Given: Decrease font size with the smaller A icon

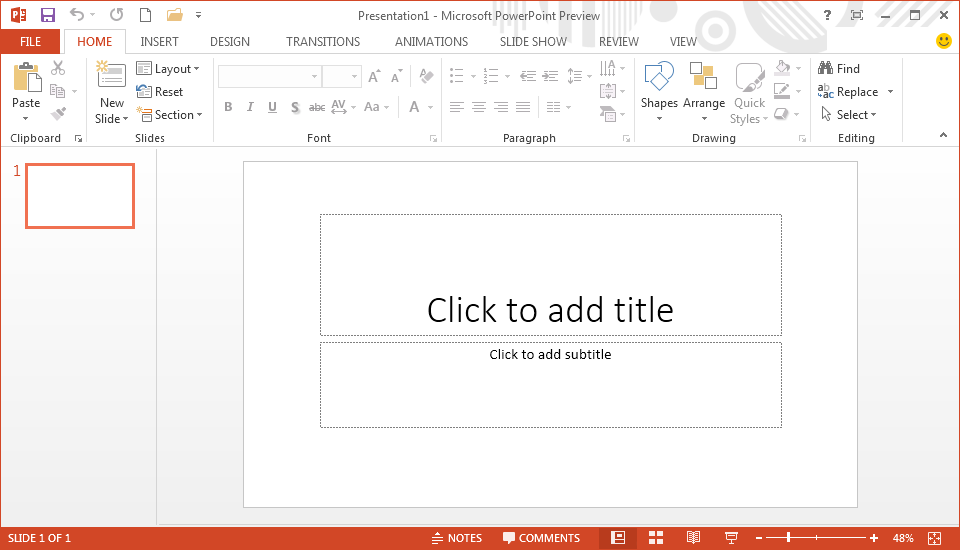Looking at the screenshot, I should pos(397,76).
